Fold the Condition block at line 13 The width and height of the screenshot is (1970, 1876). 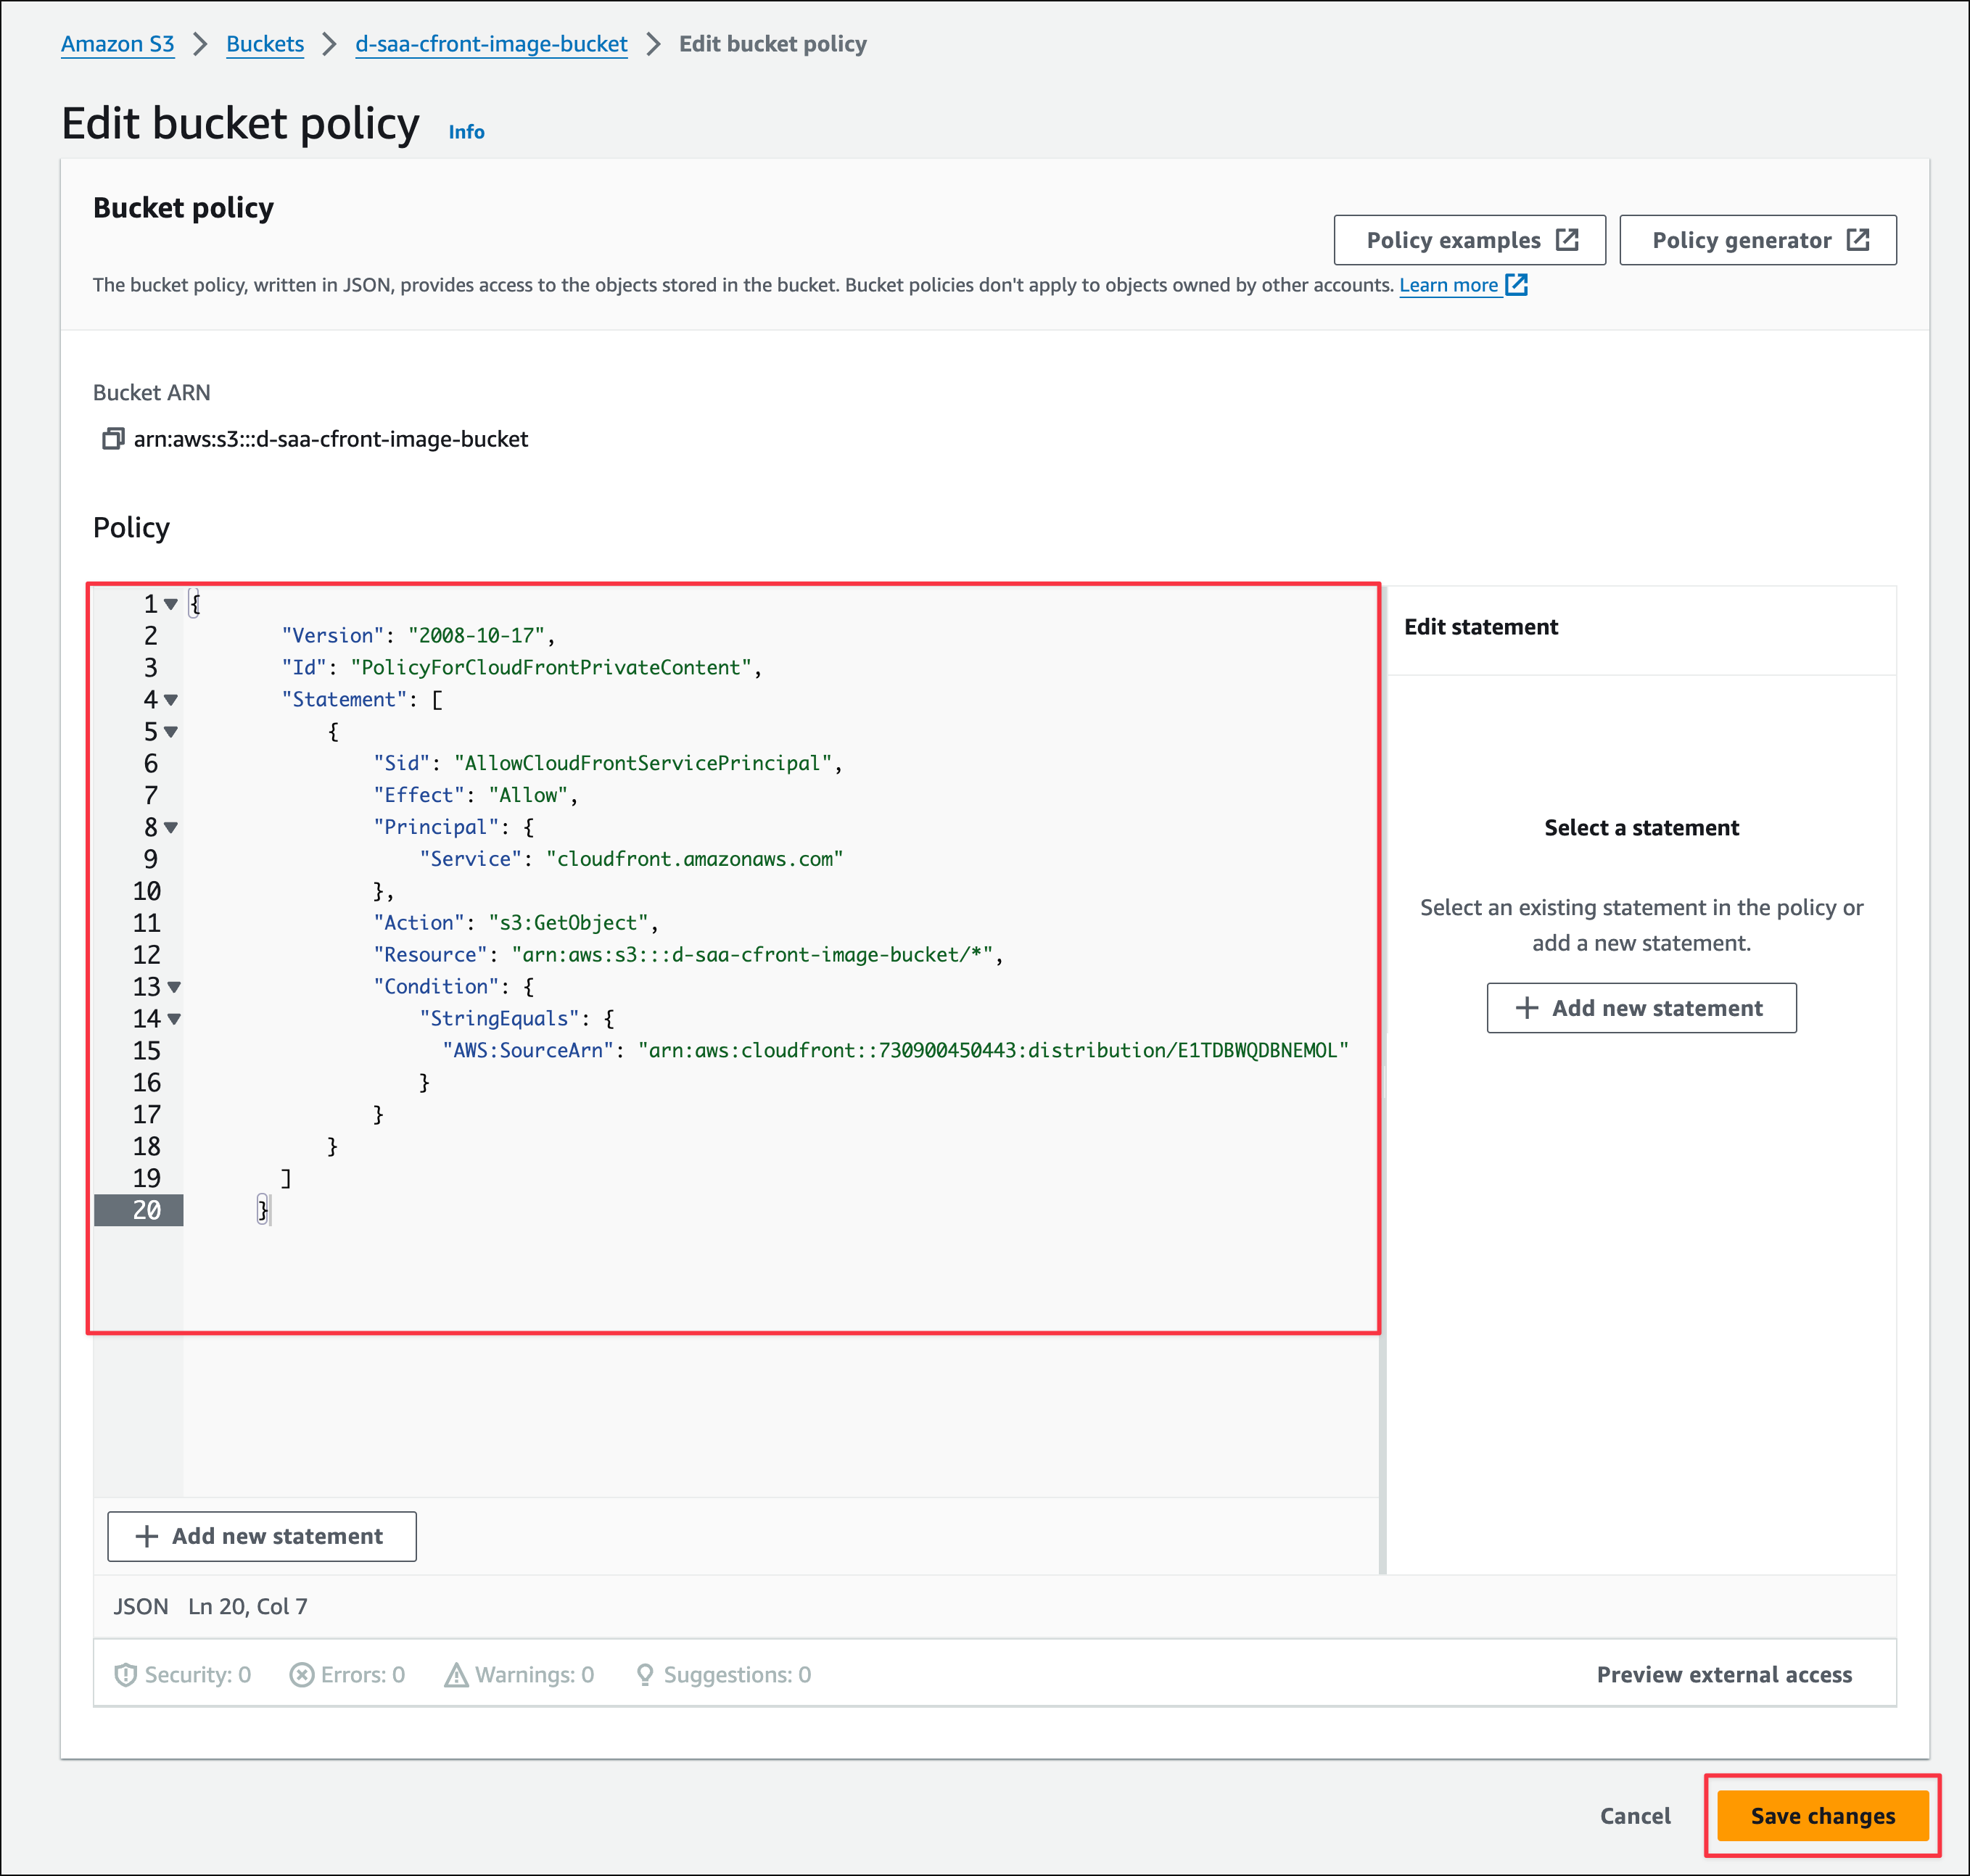[x=174, y=987]
